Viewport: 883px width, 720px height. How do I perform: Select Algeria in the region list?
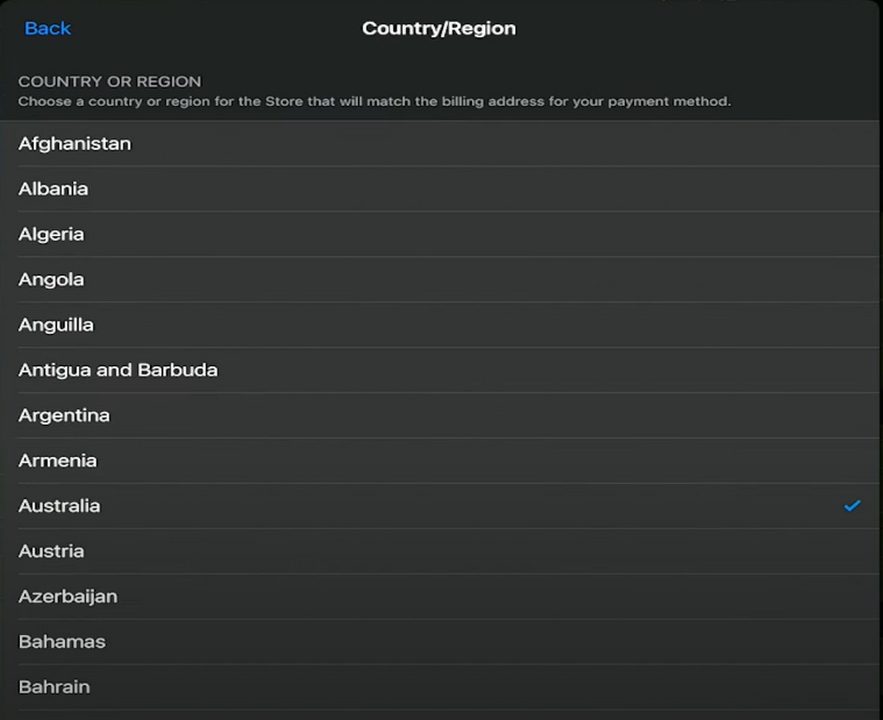coord(51,234)
